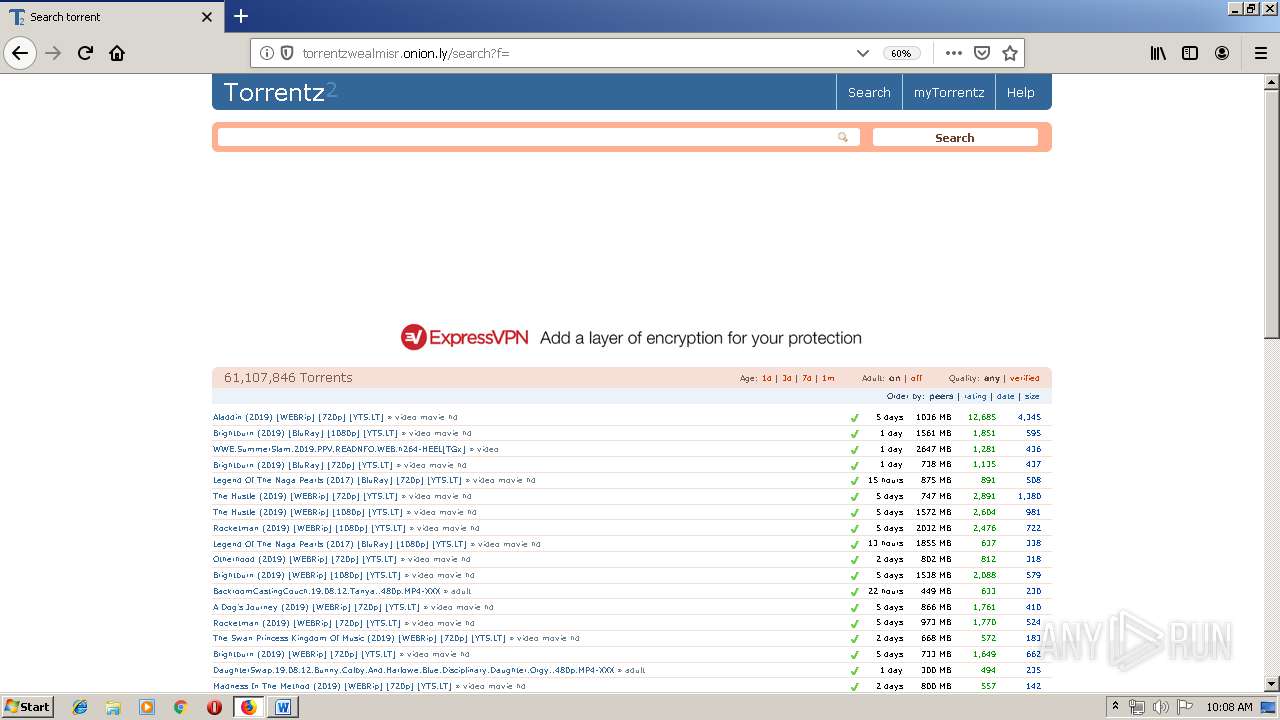The width and height of the screenshot is (1280, 720).
Task: Click the page vertical scrollbar
Action: [x=1271, y=213]
